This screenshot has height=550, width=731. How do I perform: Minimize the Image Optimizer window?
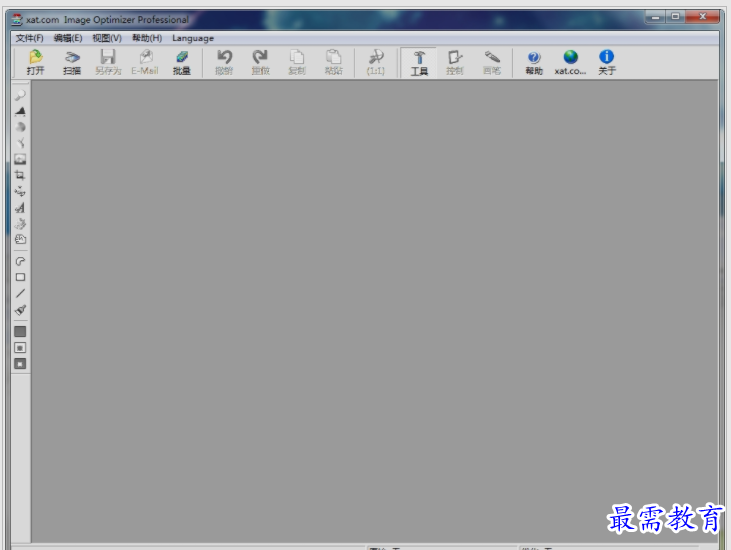click(655, 17)
